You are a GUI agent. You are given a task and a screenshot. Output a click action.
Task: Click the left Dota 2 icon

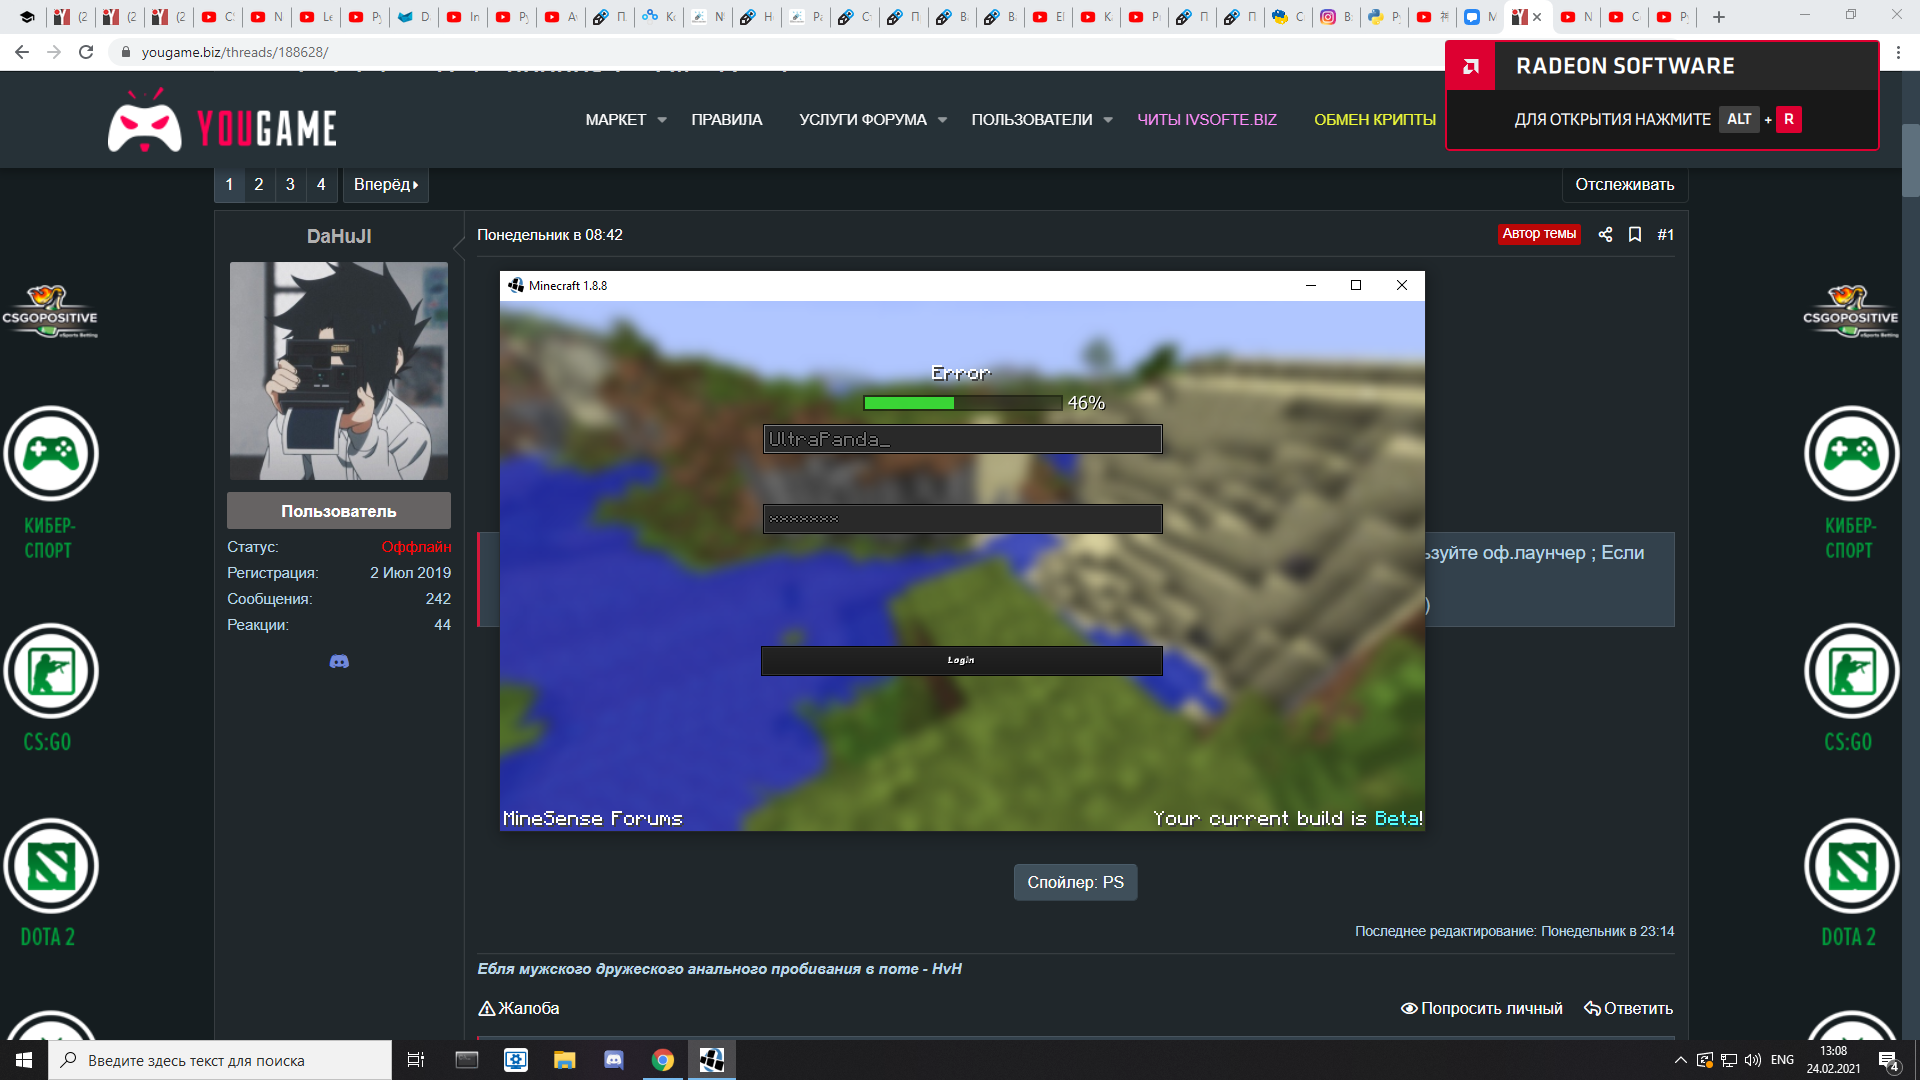pos(50,866)
